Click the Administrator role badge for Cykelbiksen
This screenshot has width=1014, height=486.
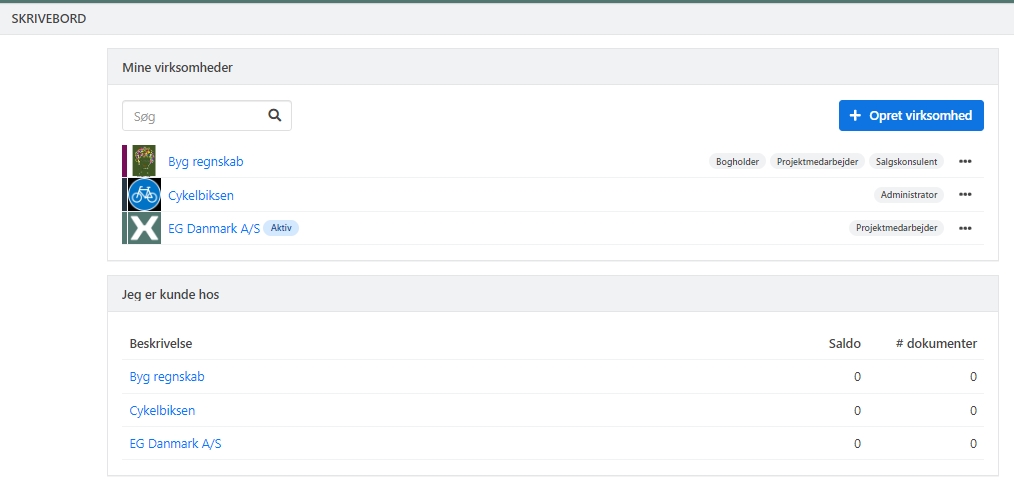click(x=908, y=195)
